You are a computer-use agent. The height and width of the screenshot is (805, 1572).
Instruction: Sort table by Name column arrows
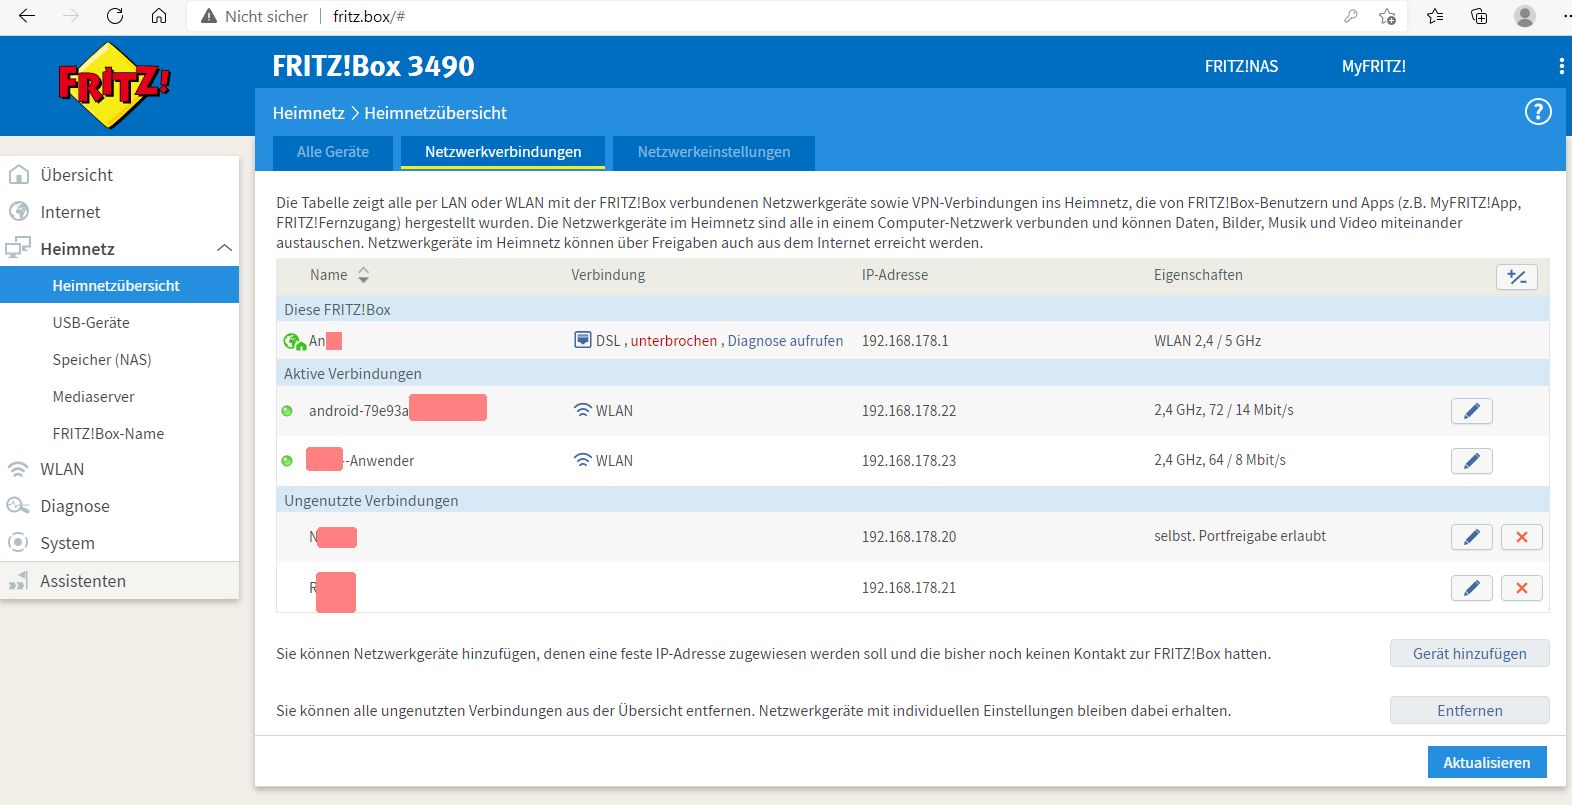click(x=363, y=275)
